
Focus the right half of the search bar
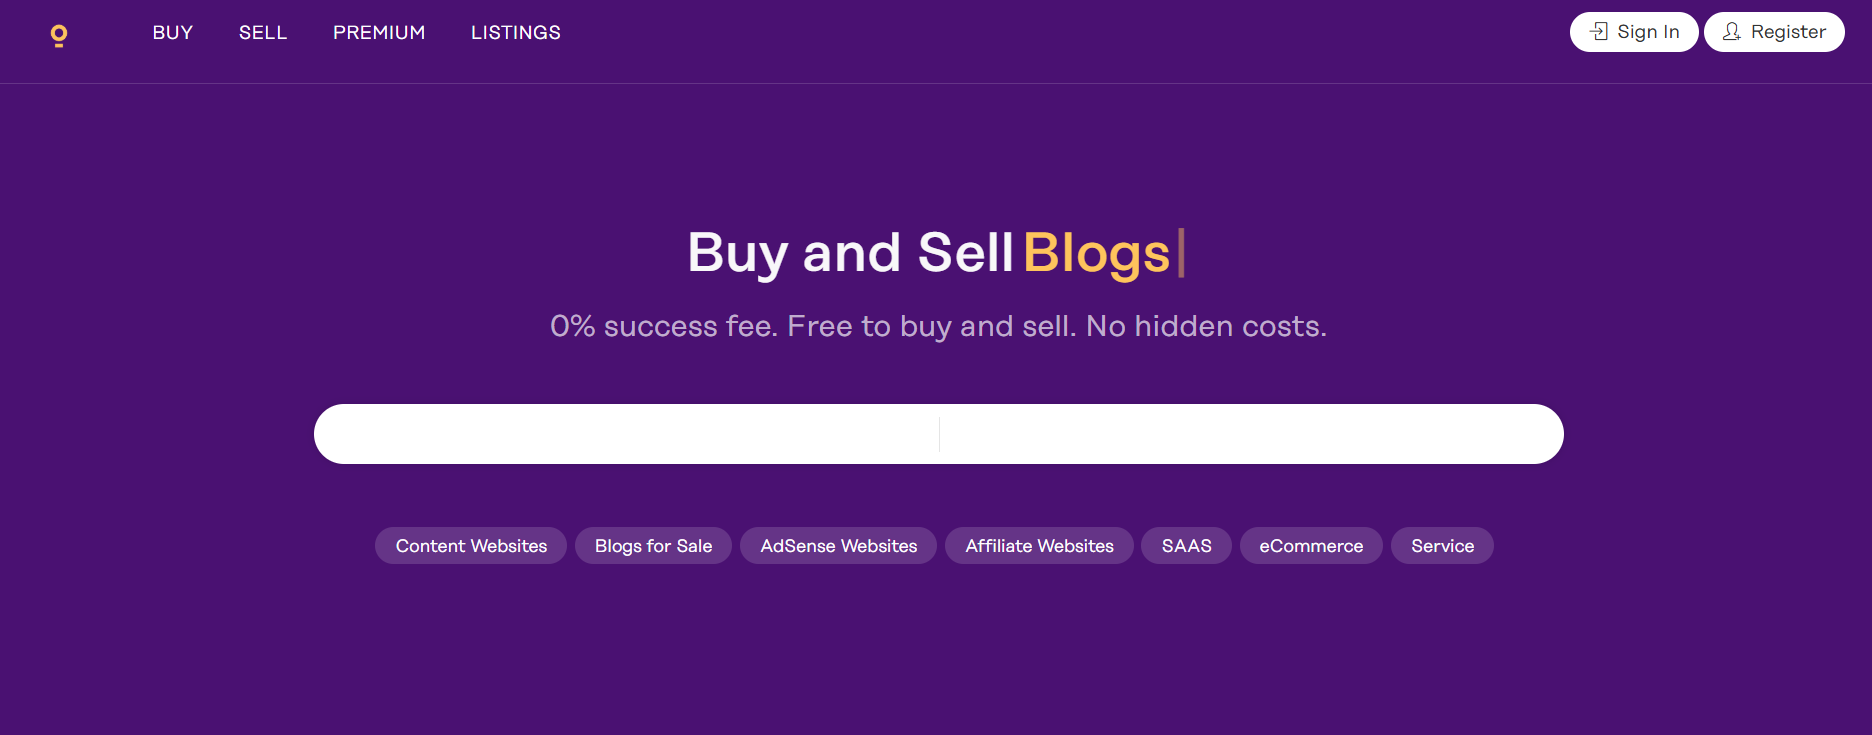coord(1252,434)
